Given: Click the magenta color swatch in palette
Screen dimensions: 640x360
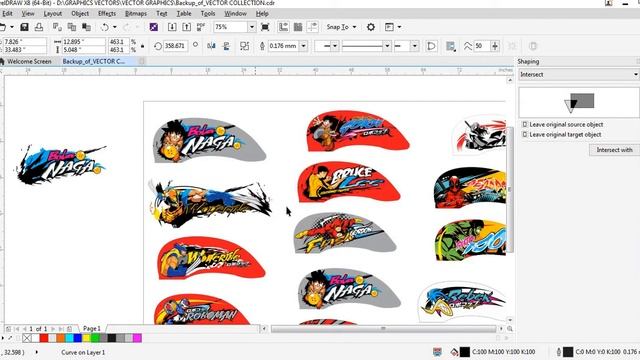Looking at the screenshot, I should tap(137, 338).
